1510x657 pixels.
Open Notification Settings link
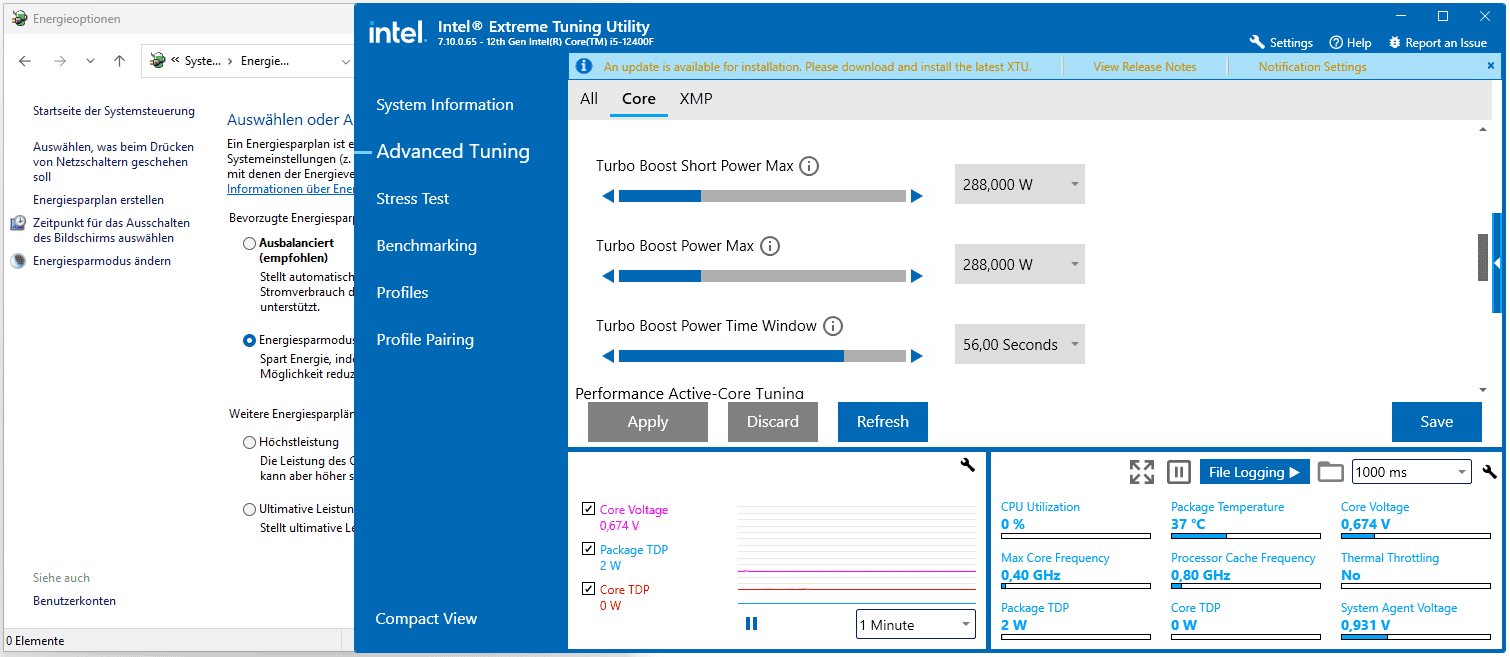[x=1312, y=67]
